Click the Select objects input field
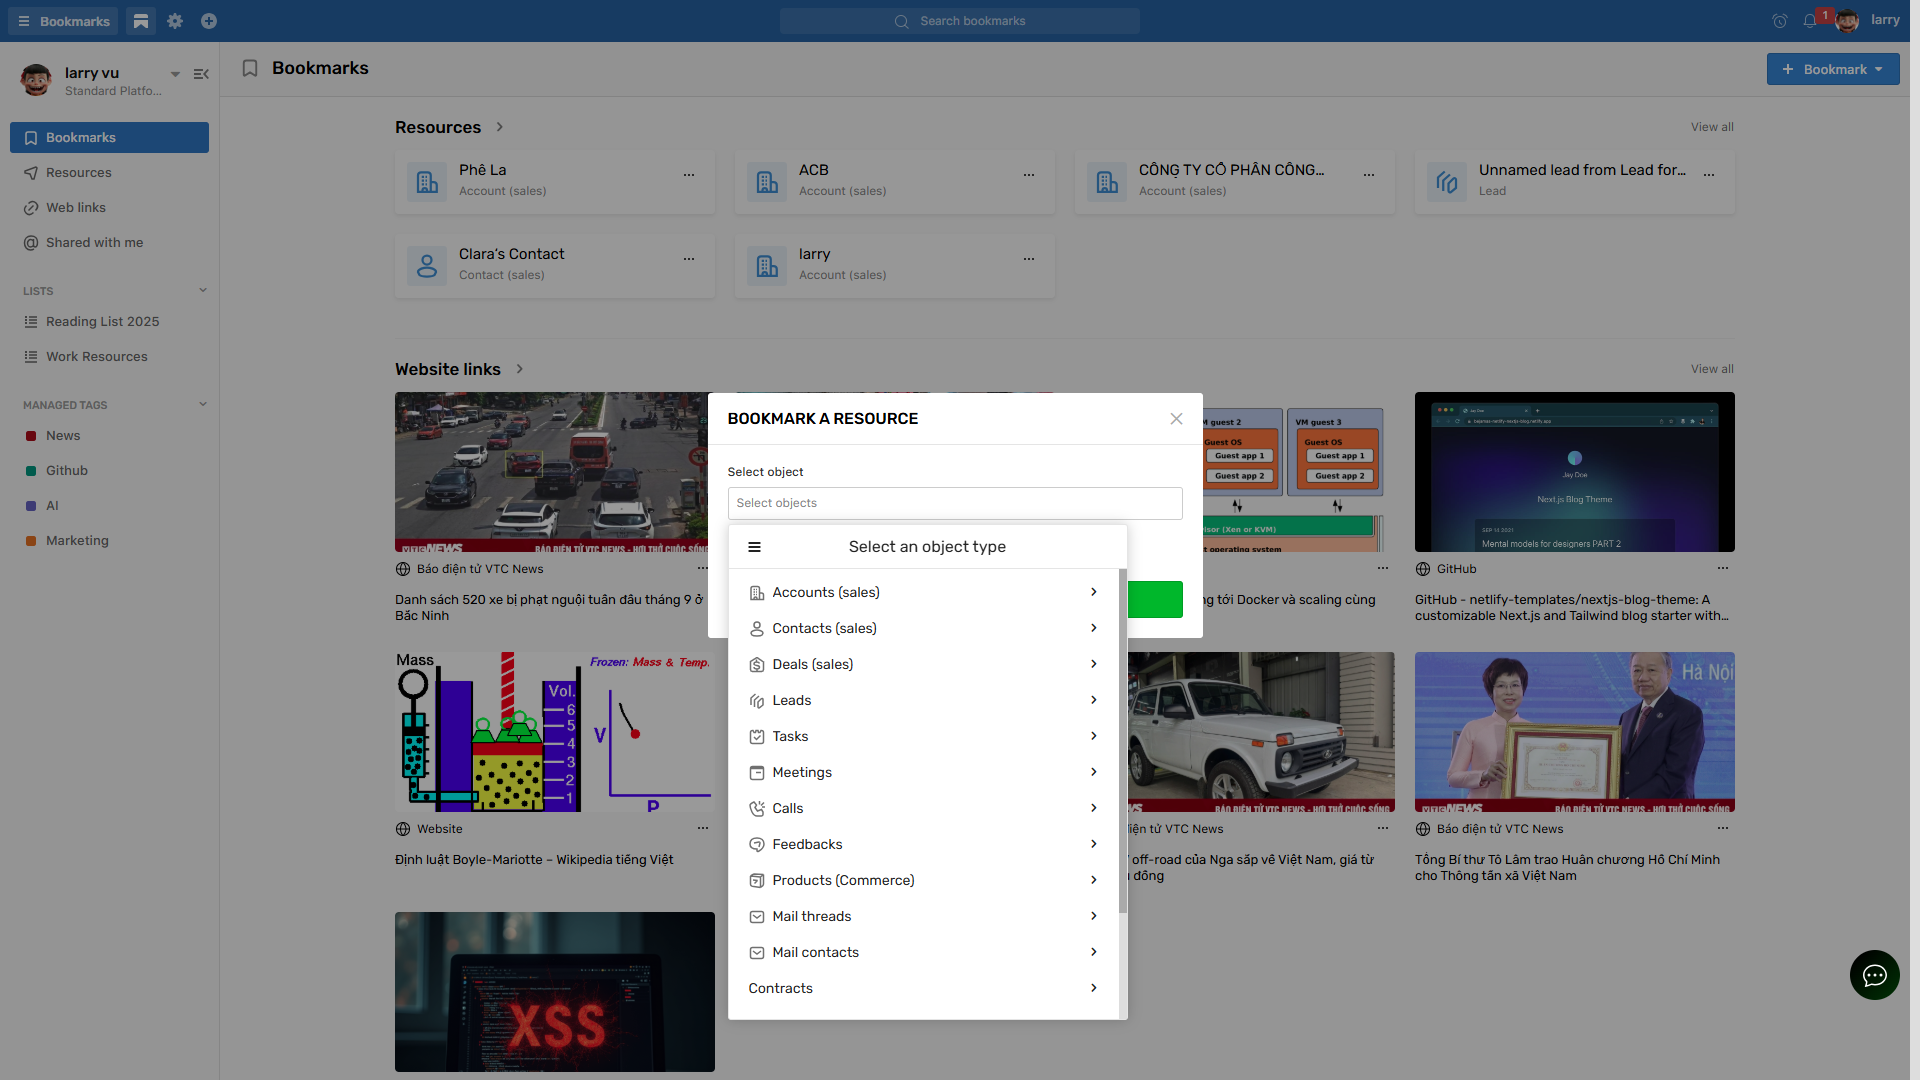The image size is (1920, 1080). point(954,503)
